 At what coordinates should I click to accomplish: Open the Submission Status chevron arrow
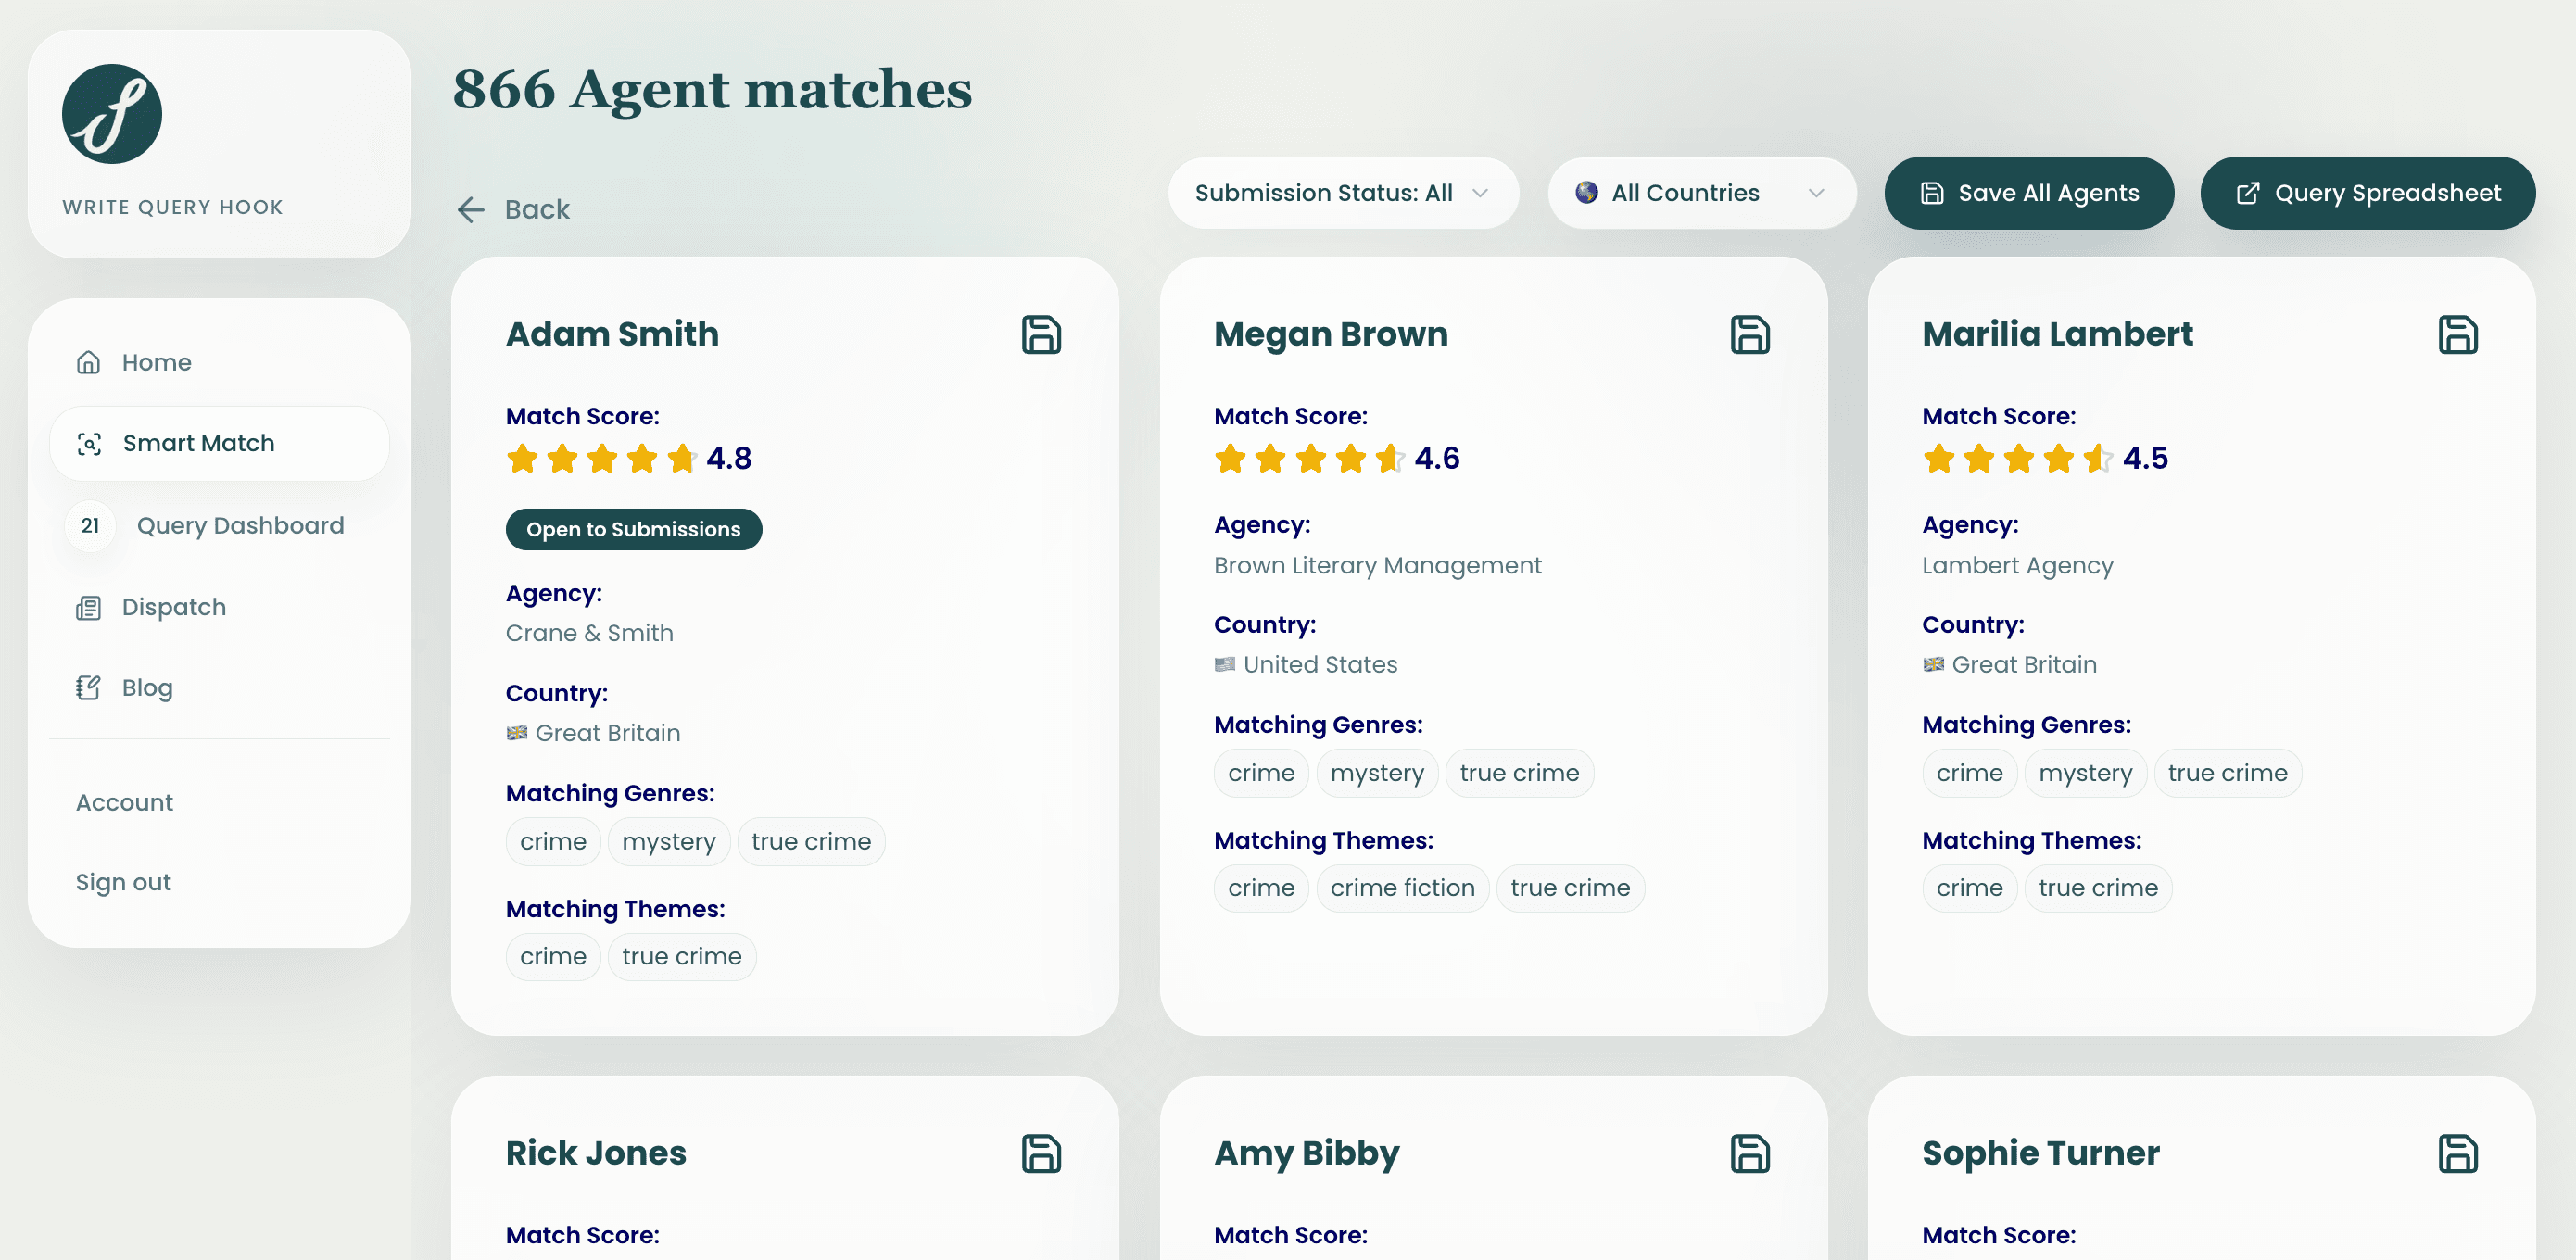point(1481,193)
